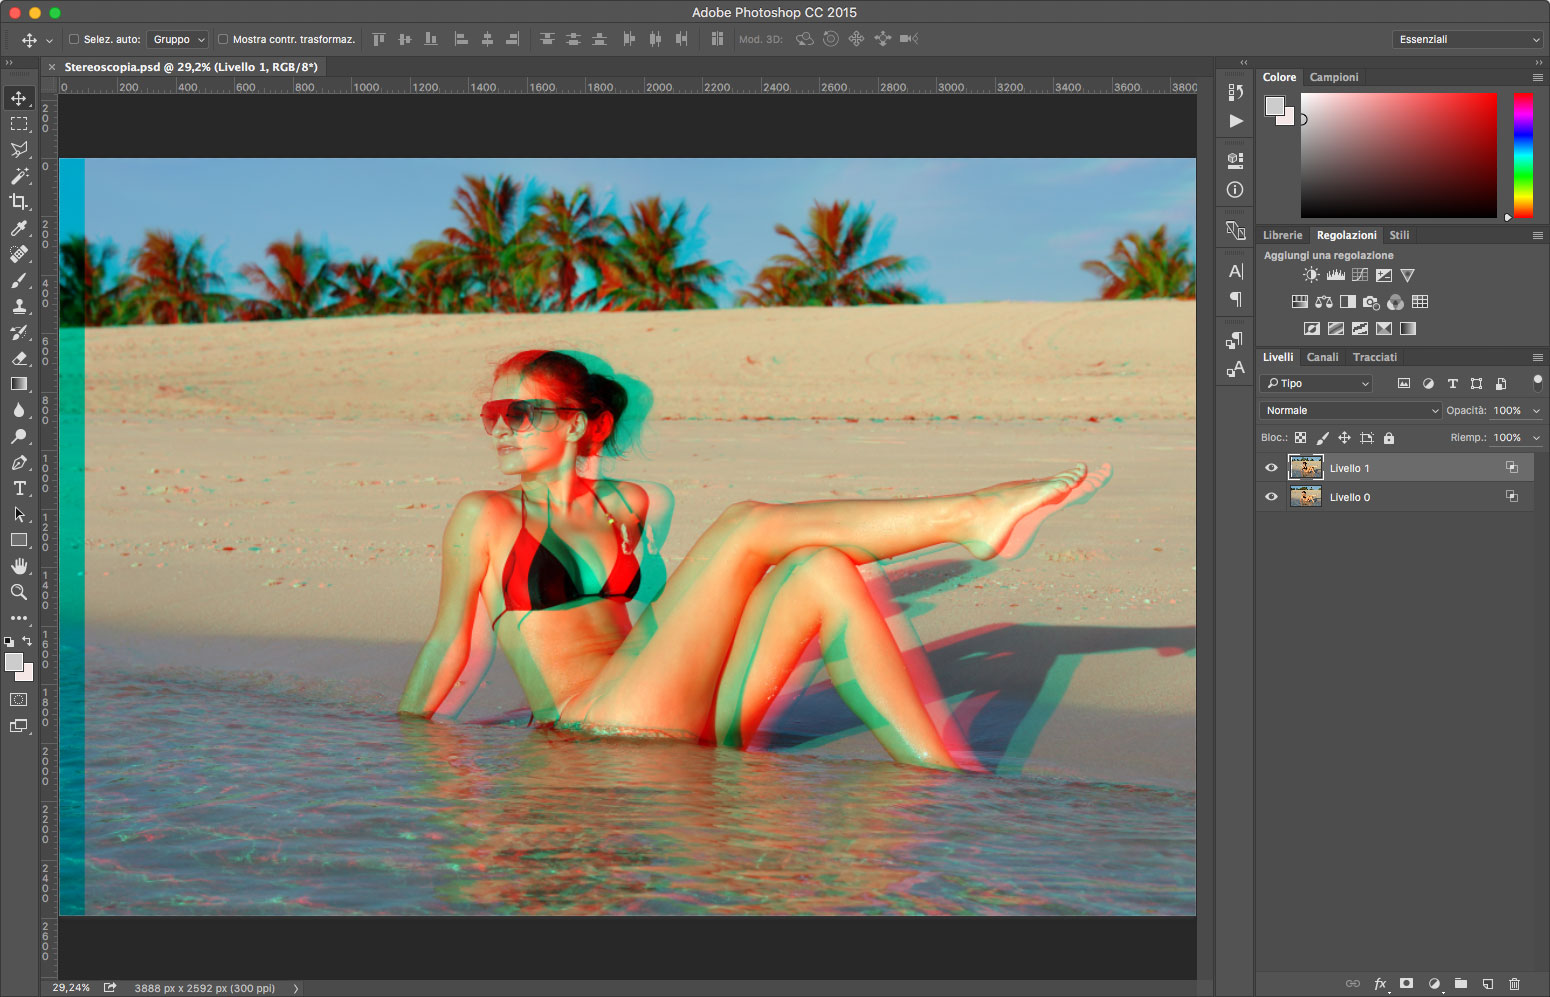The width and height of the screenshot is (1550, 997).
Task: Select the Brush tool
Action: [x=19, y=280]
